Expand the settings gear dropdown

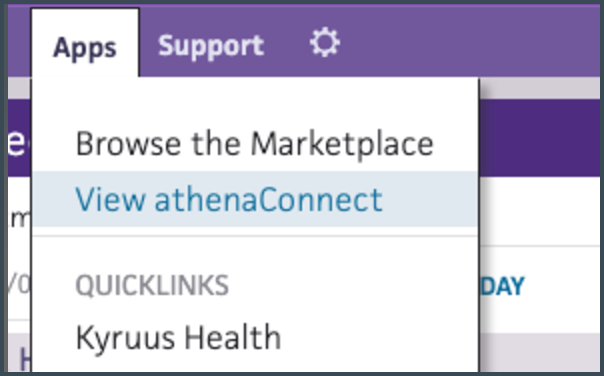[x=325, y=42]
